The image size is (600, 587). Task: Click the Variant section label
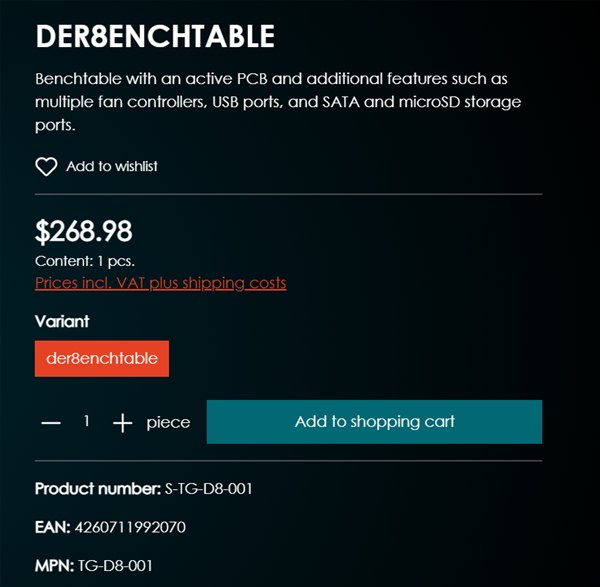[62, 322]
